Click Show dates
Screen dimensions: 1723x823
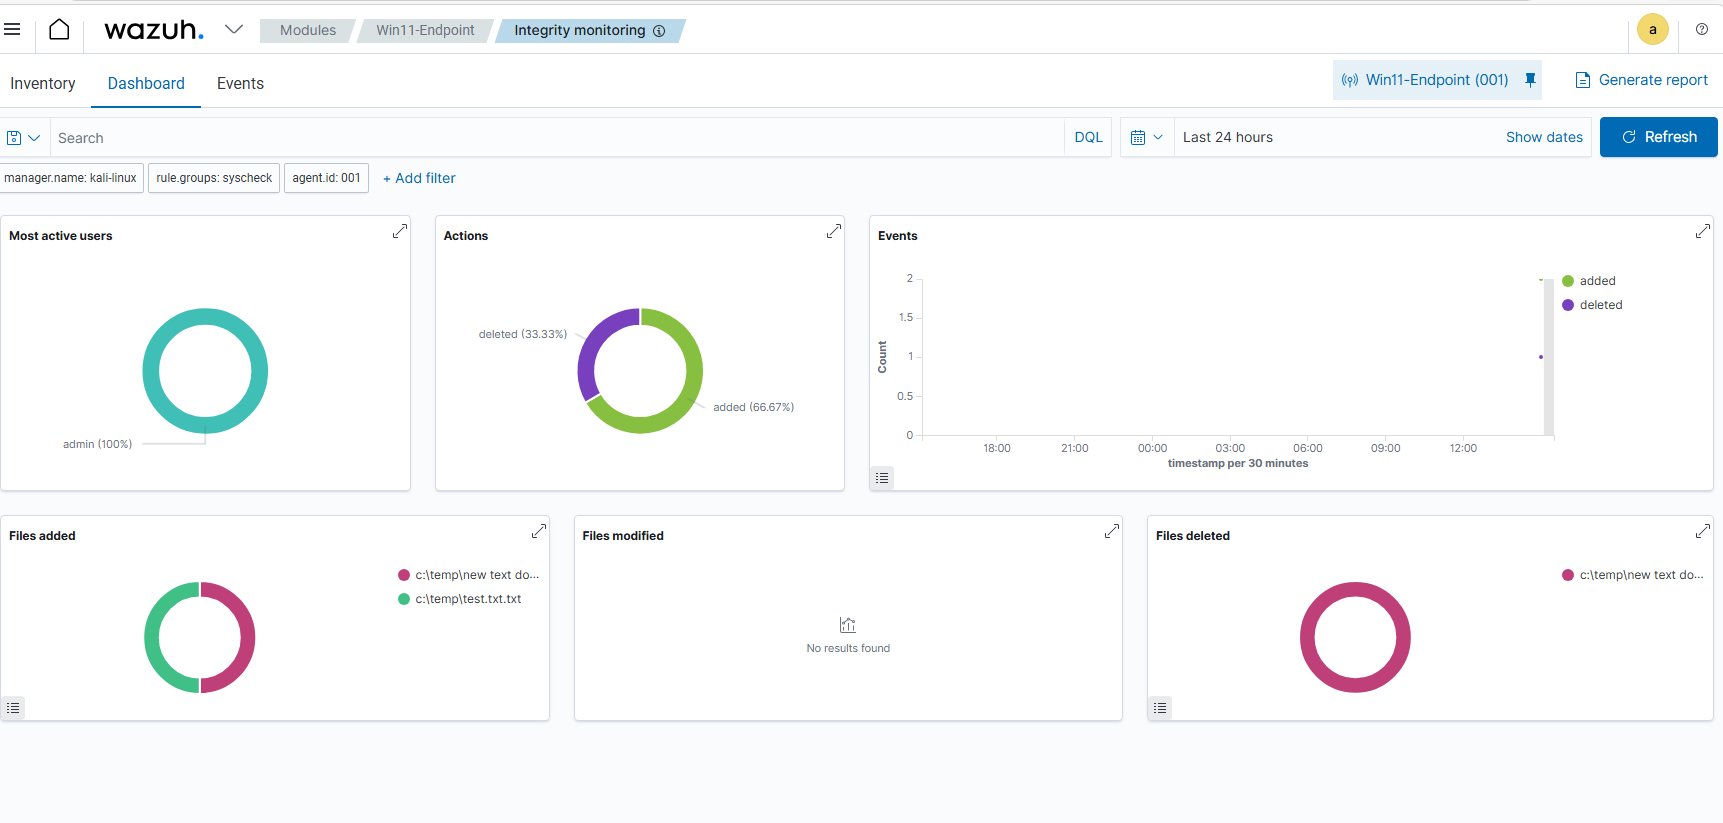pos(1544,138)
